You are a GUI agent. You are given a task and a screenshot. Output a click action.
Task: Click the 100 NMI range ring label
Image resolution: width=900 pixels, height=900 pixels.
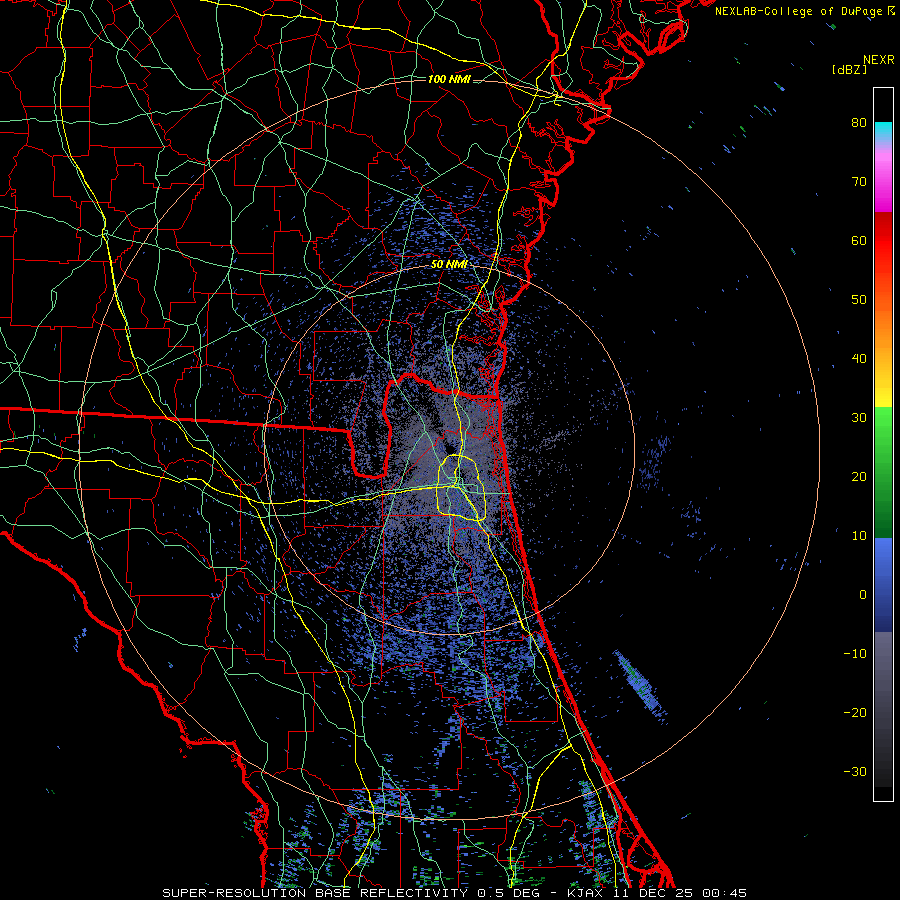tap(449, 79)
